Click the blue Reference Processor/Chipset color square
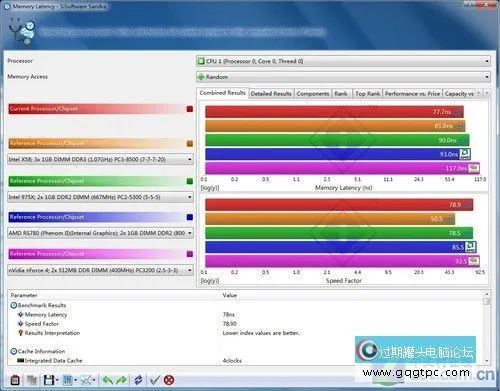Screen dimensions: 500x391 tap(190, 217)
